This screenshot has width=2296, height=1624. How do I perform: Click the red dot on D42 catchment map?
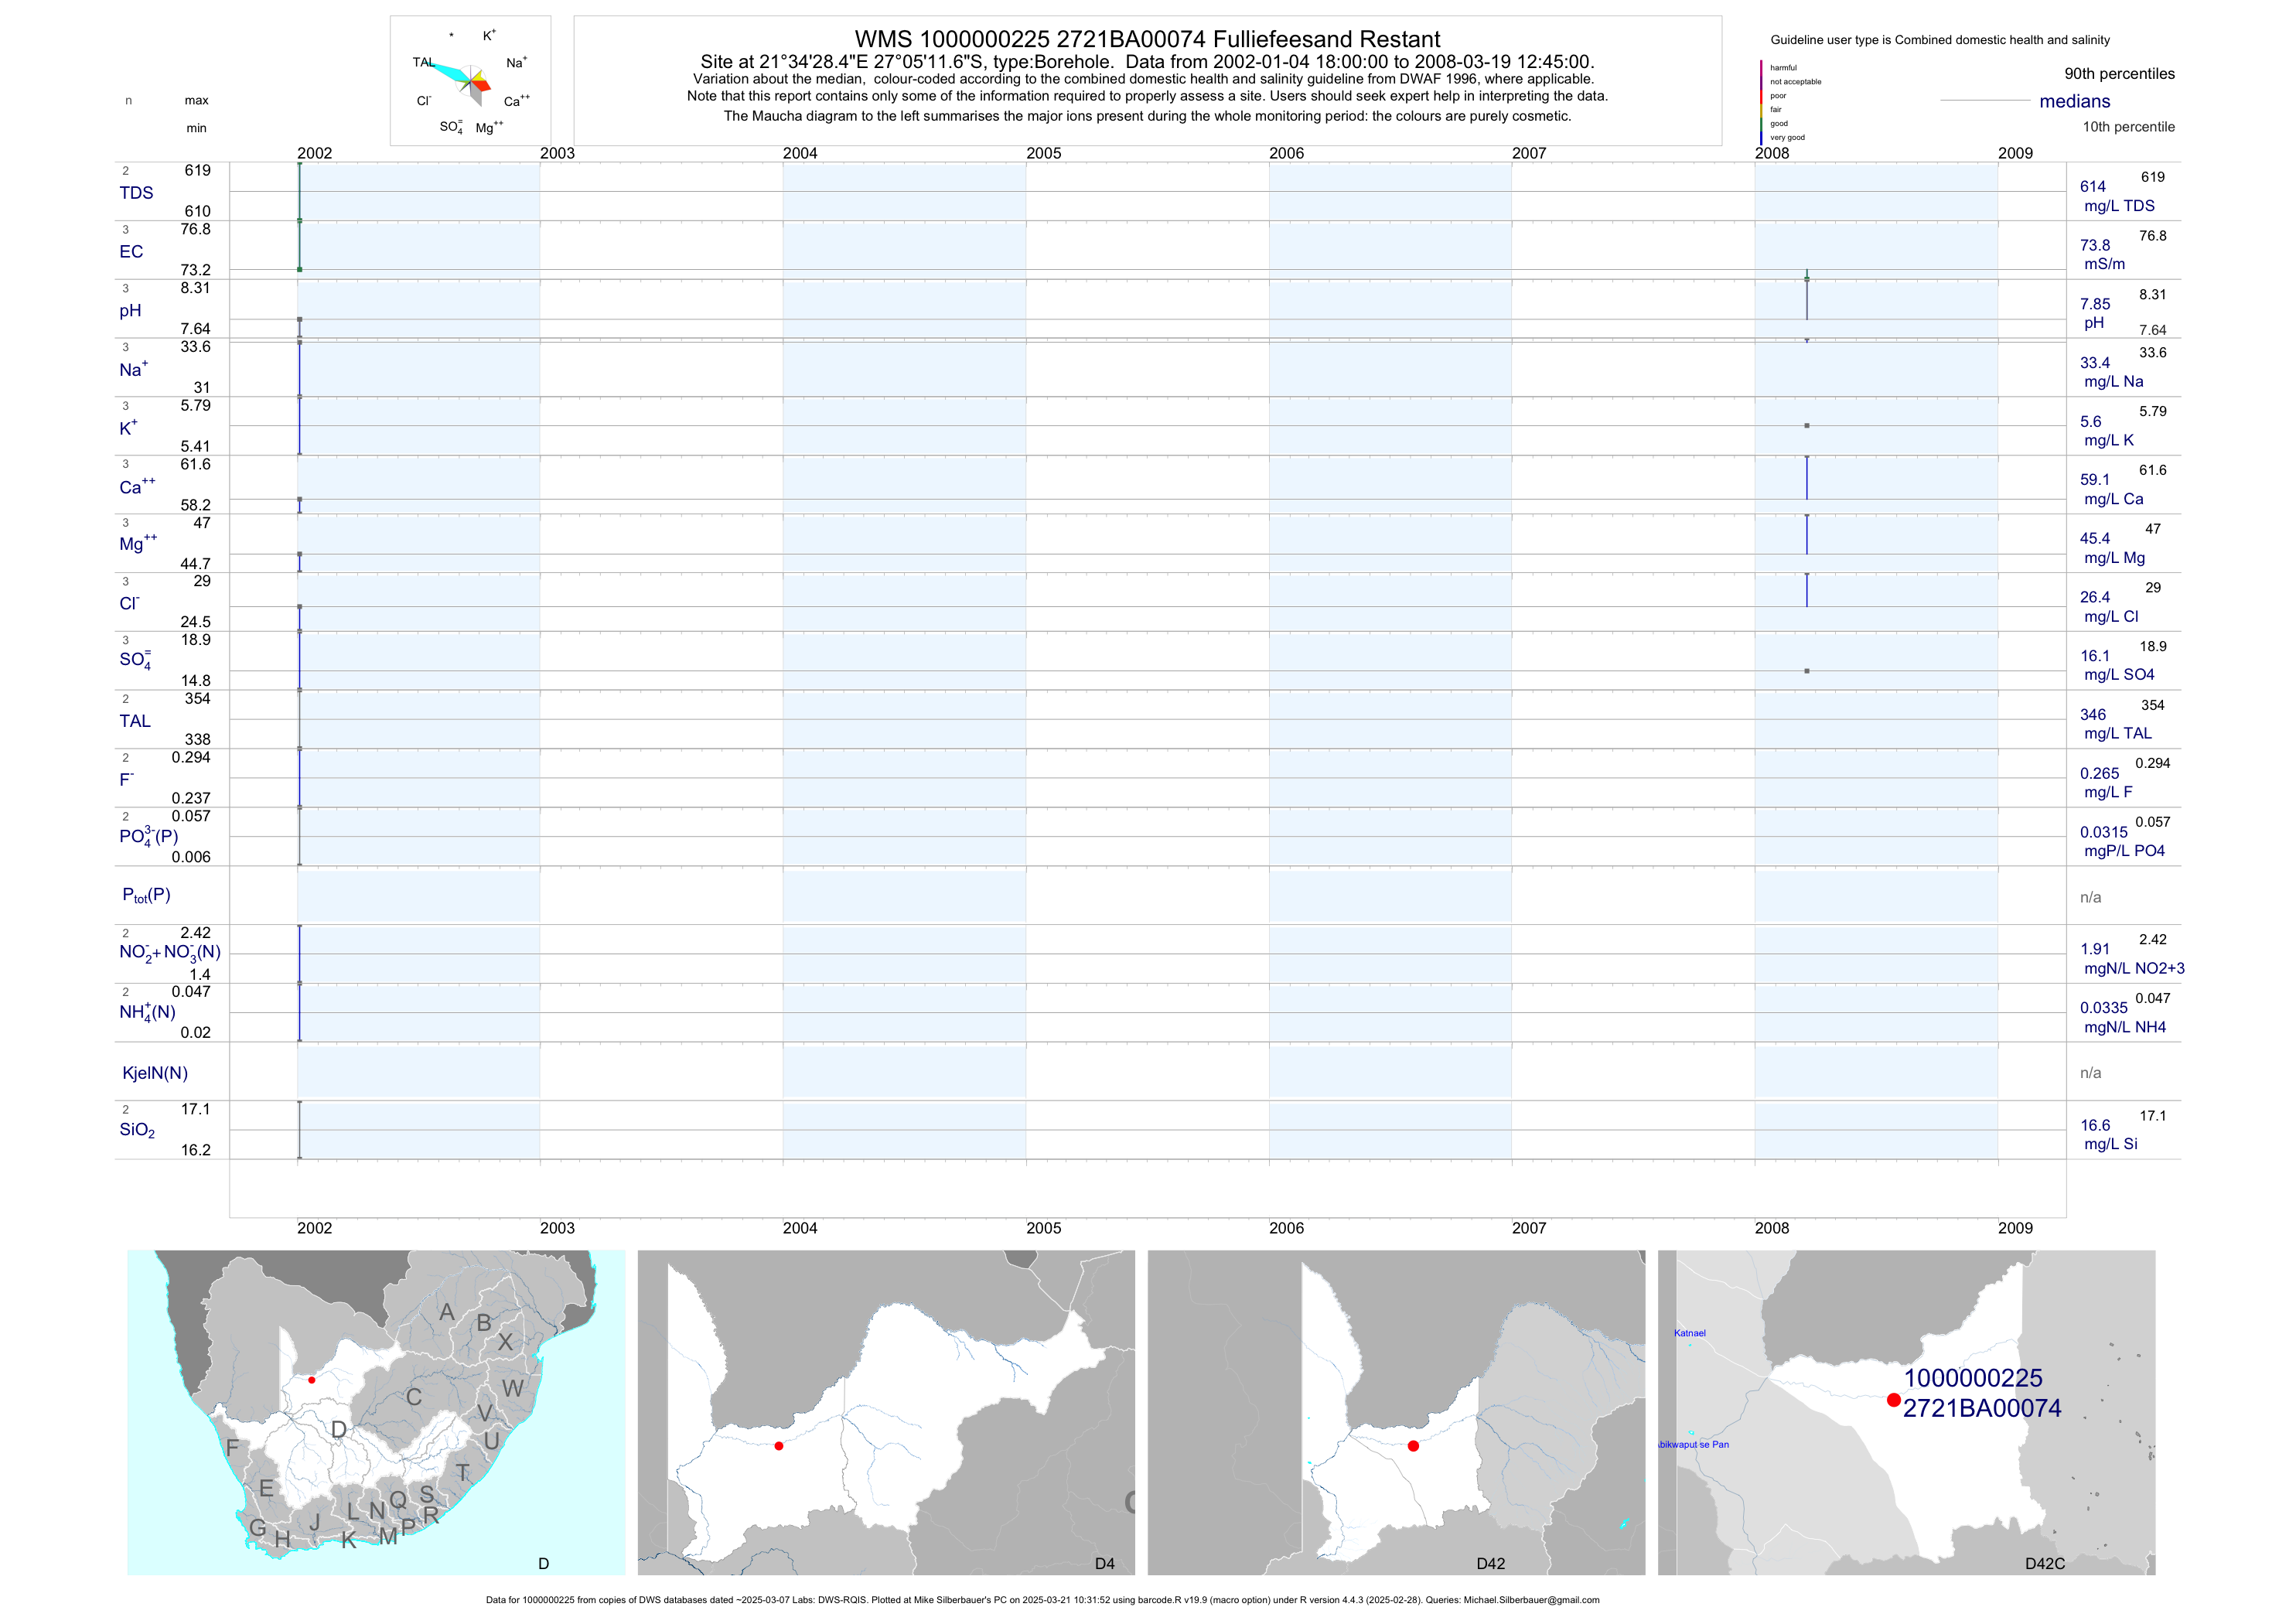coord(1413,1446)
